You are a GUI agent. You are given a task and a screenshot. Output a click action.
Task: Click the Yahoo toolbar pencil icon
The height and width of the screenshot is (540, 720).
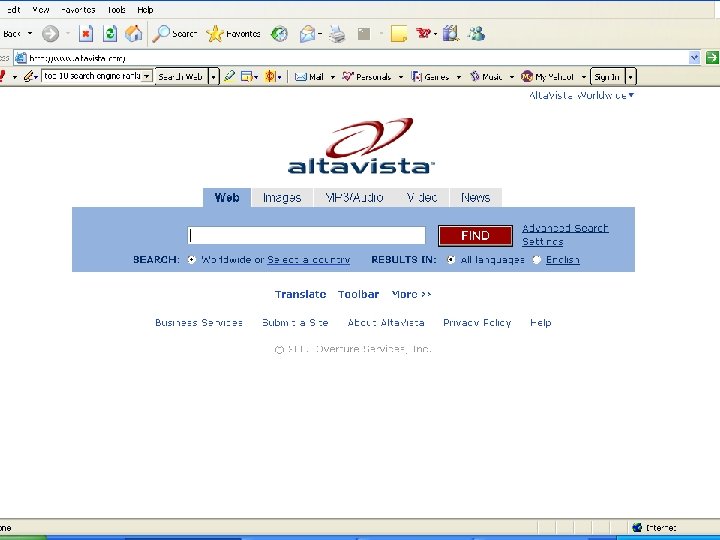(x=29, y=76)
